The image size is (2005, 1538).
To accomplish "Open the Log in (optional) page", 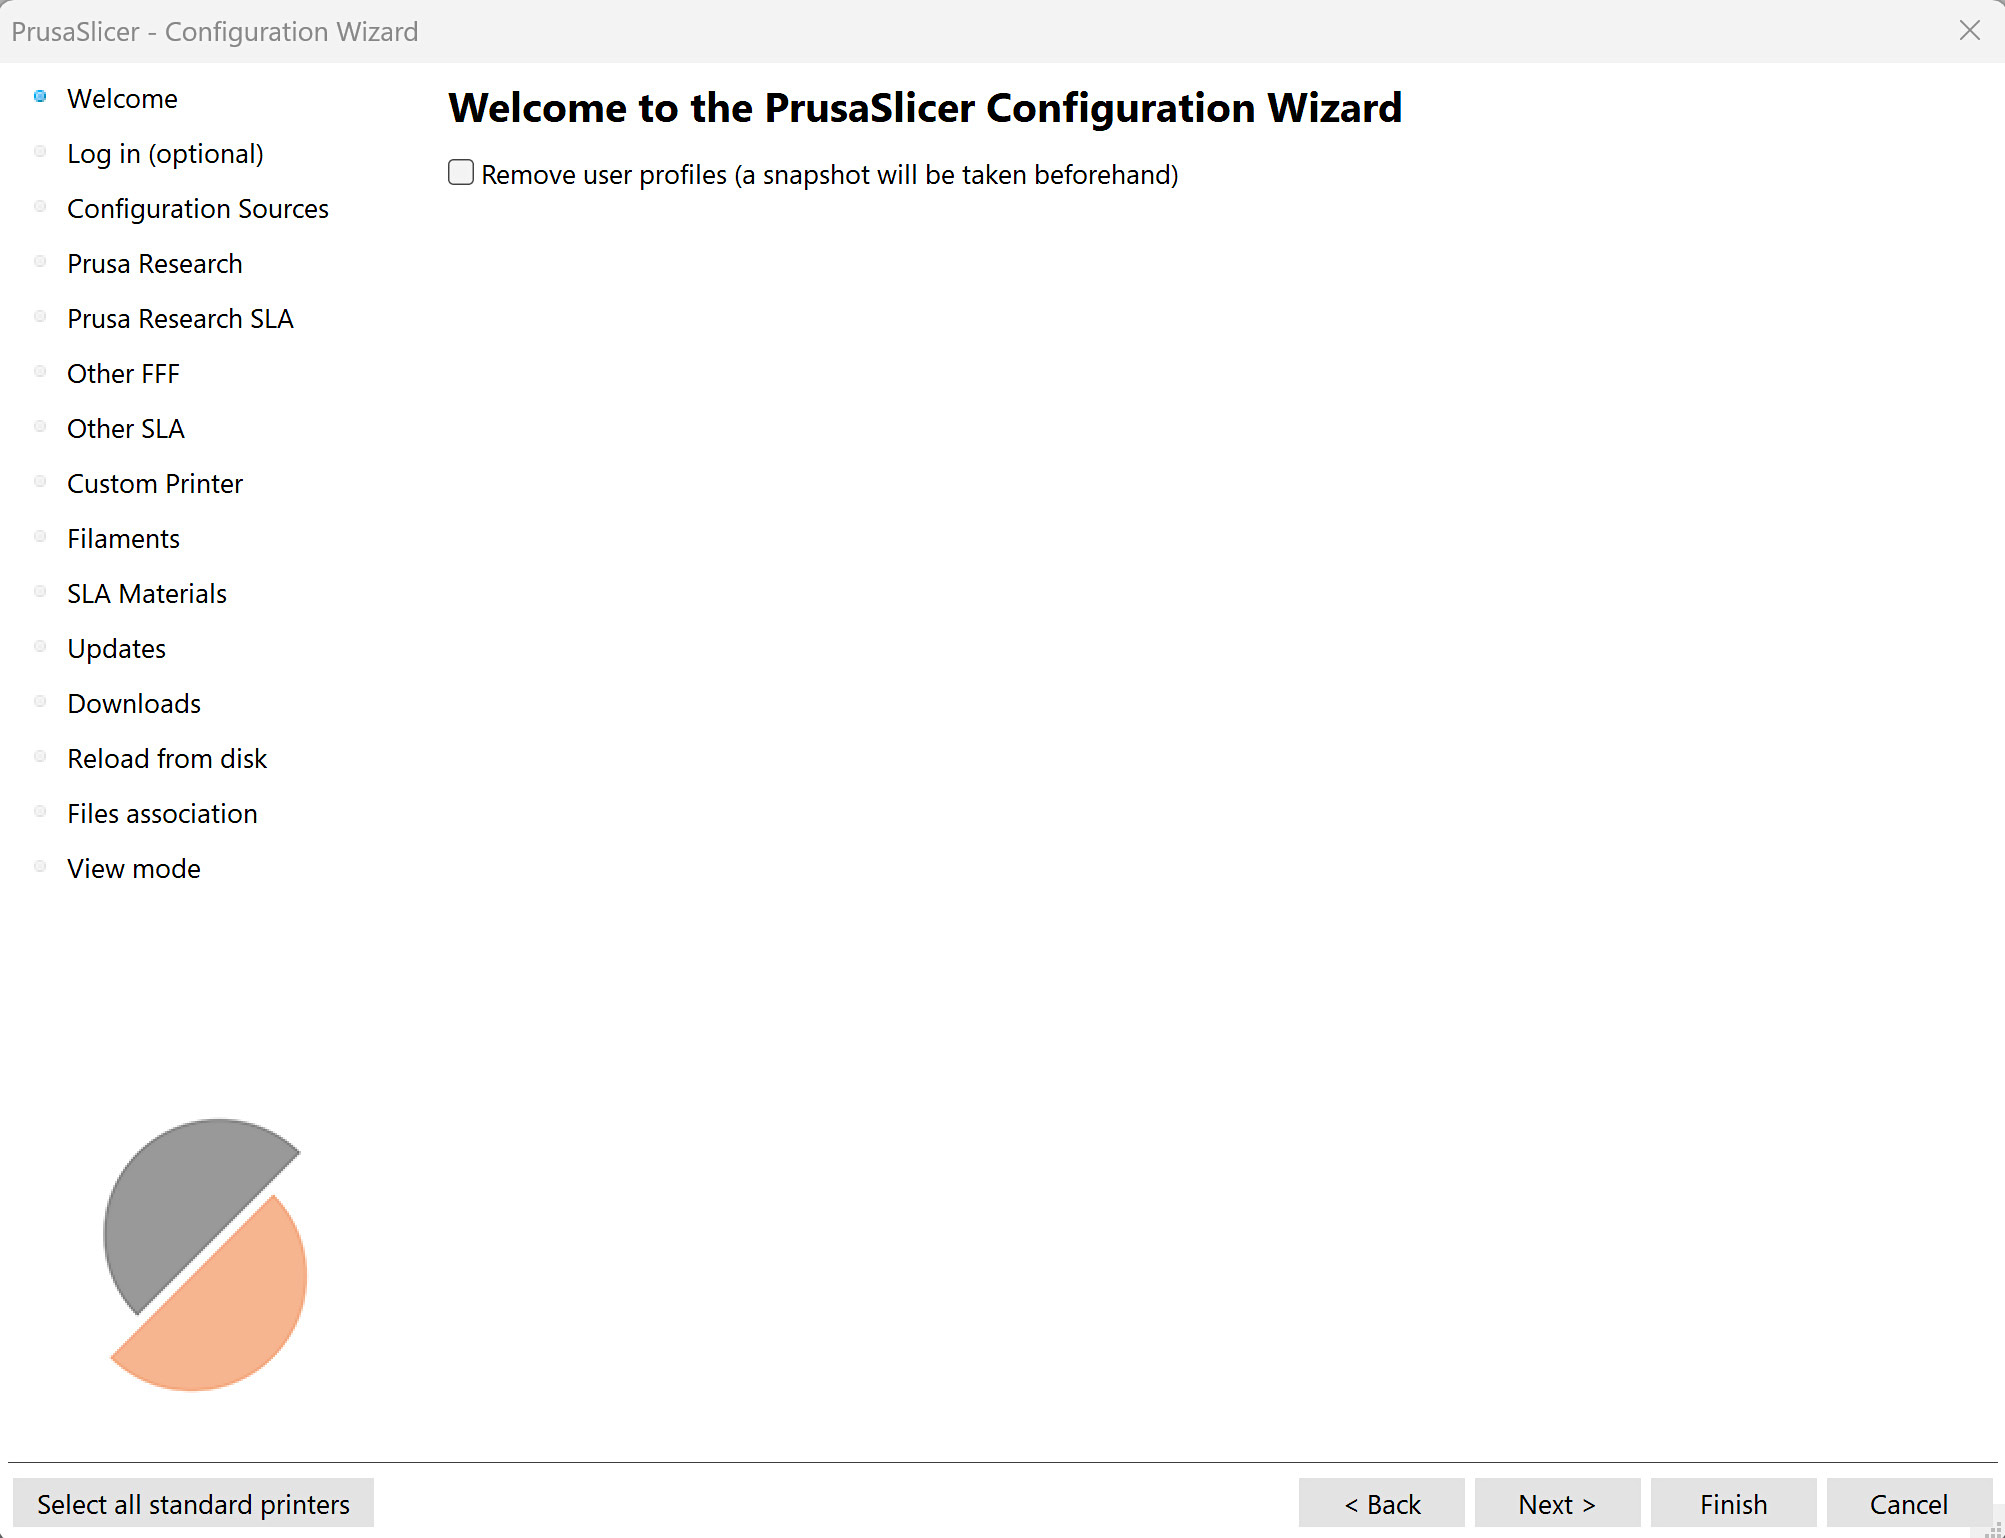I will [x=165, y=154].
